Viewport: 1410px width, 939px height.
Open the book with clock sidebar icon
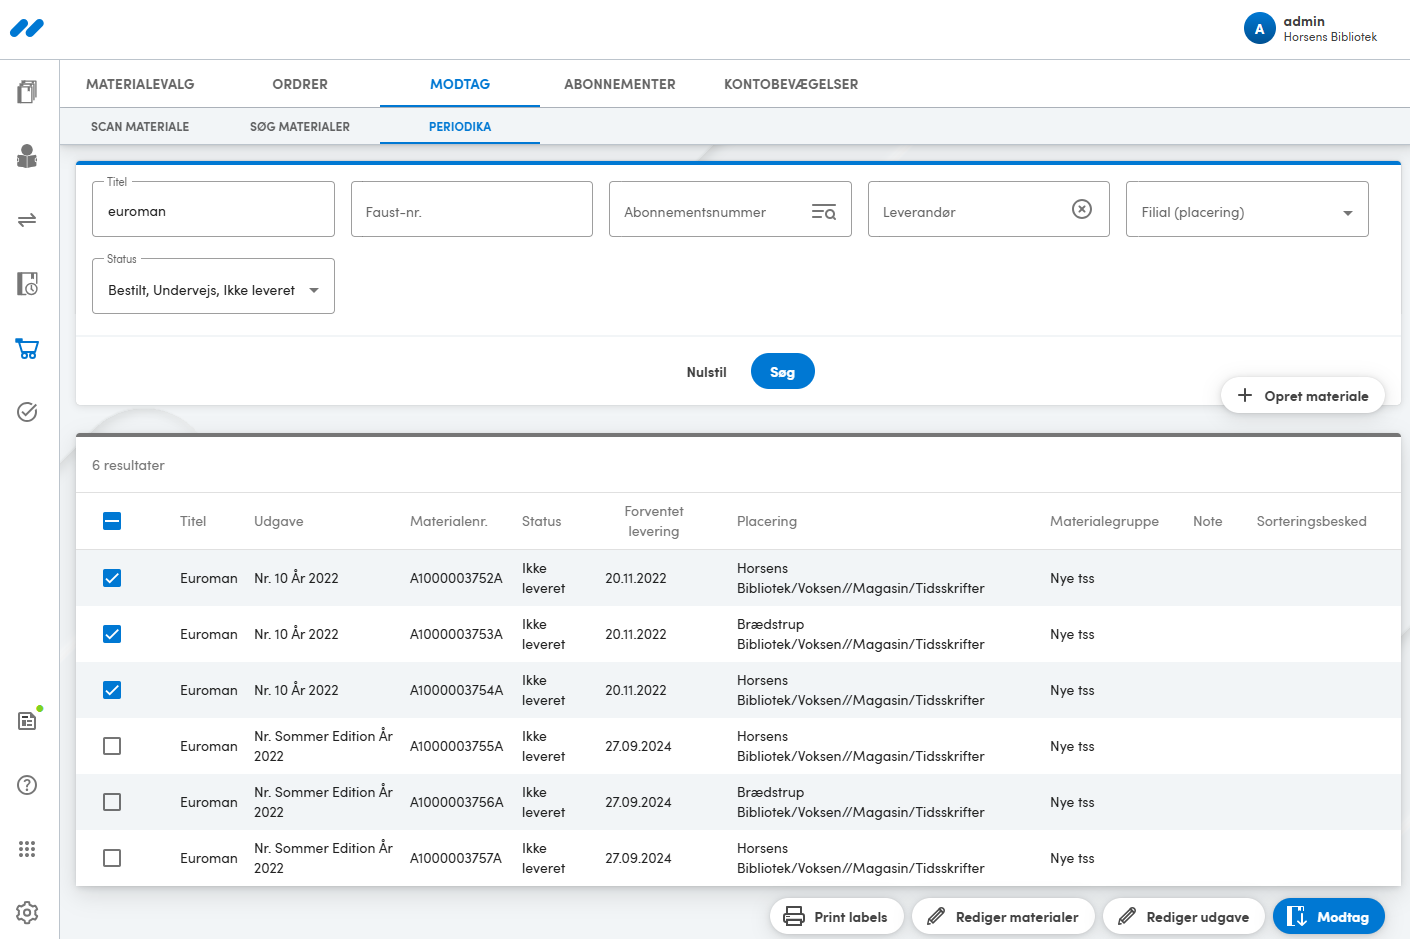click(x=27, y=284)
